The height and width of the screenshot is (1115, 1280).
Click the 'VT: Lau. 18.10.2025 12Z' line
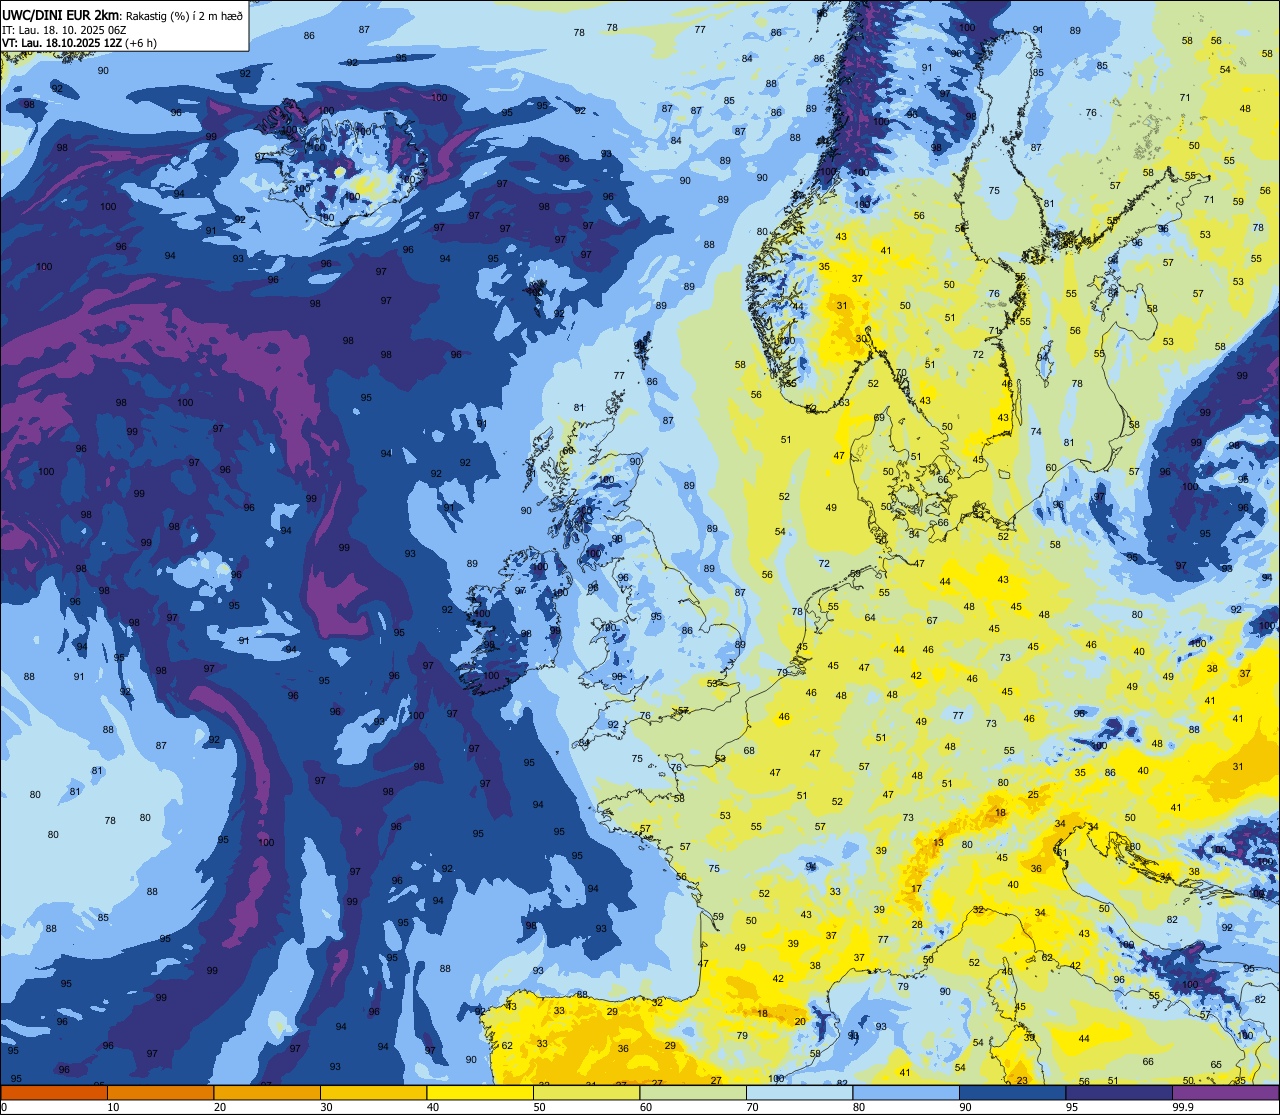point(61,43)
